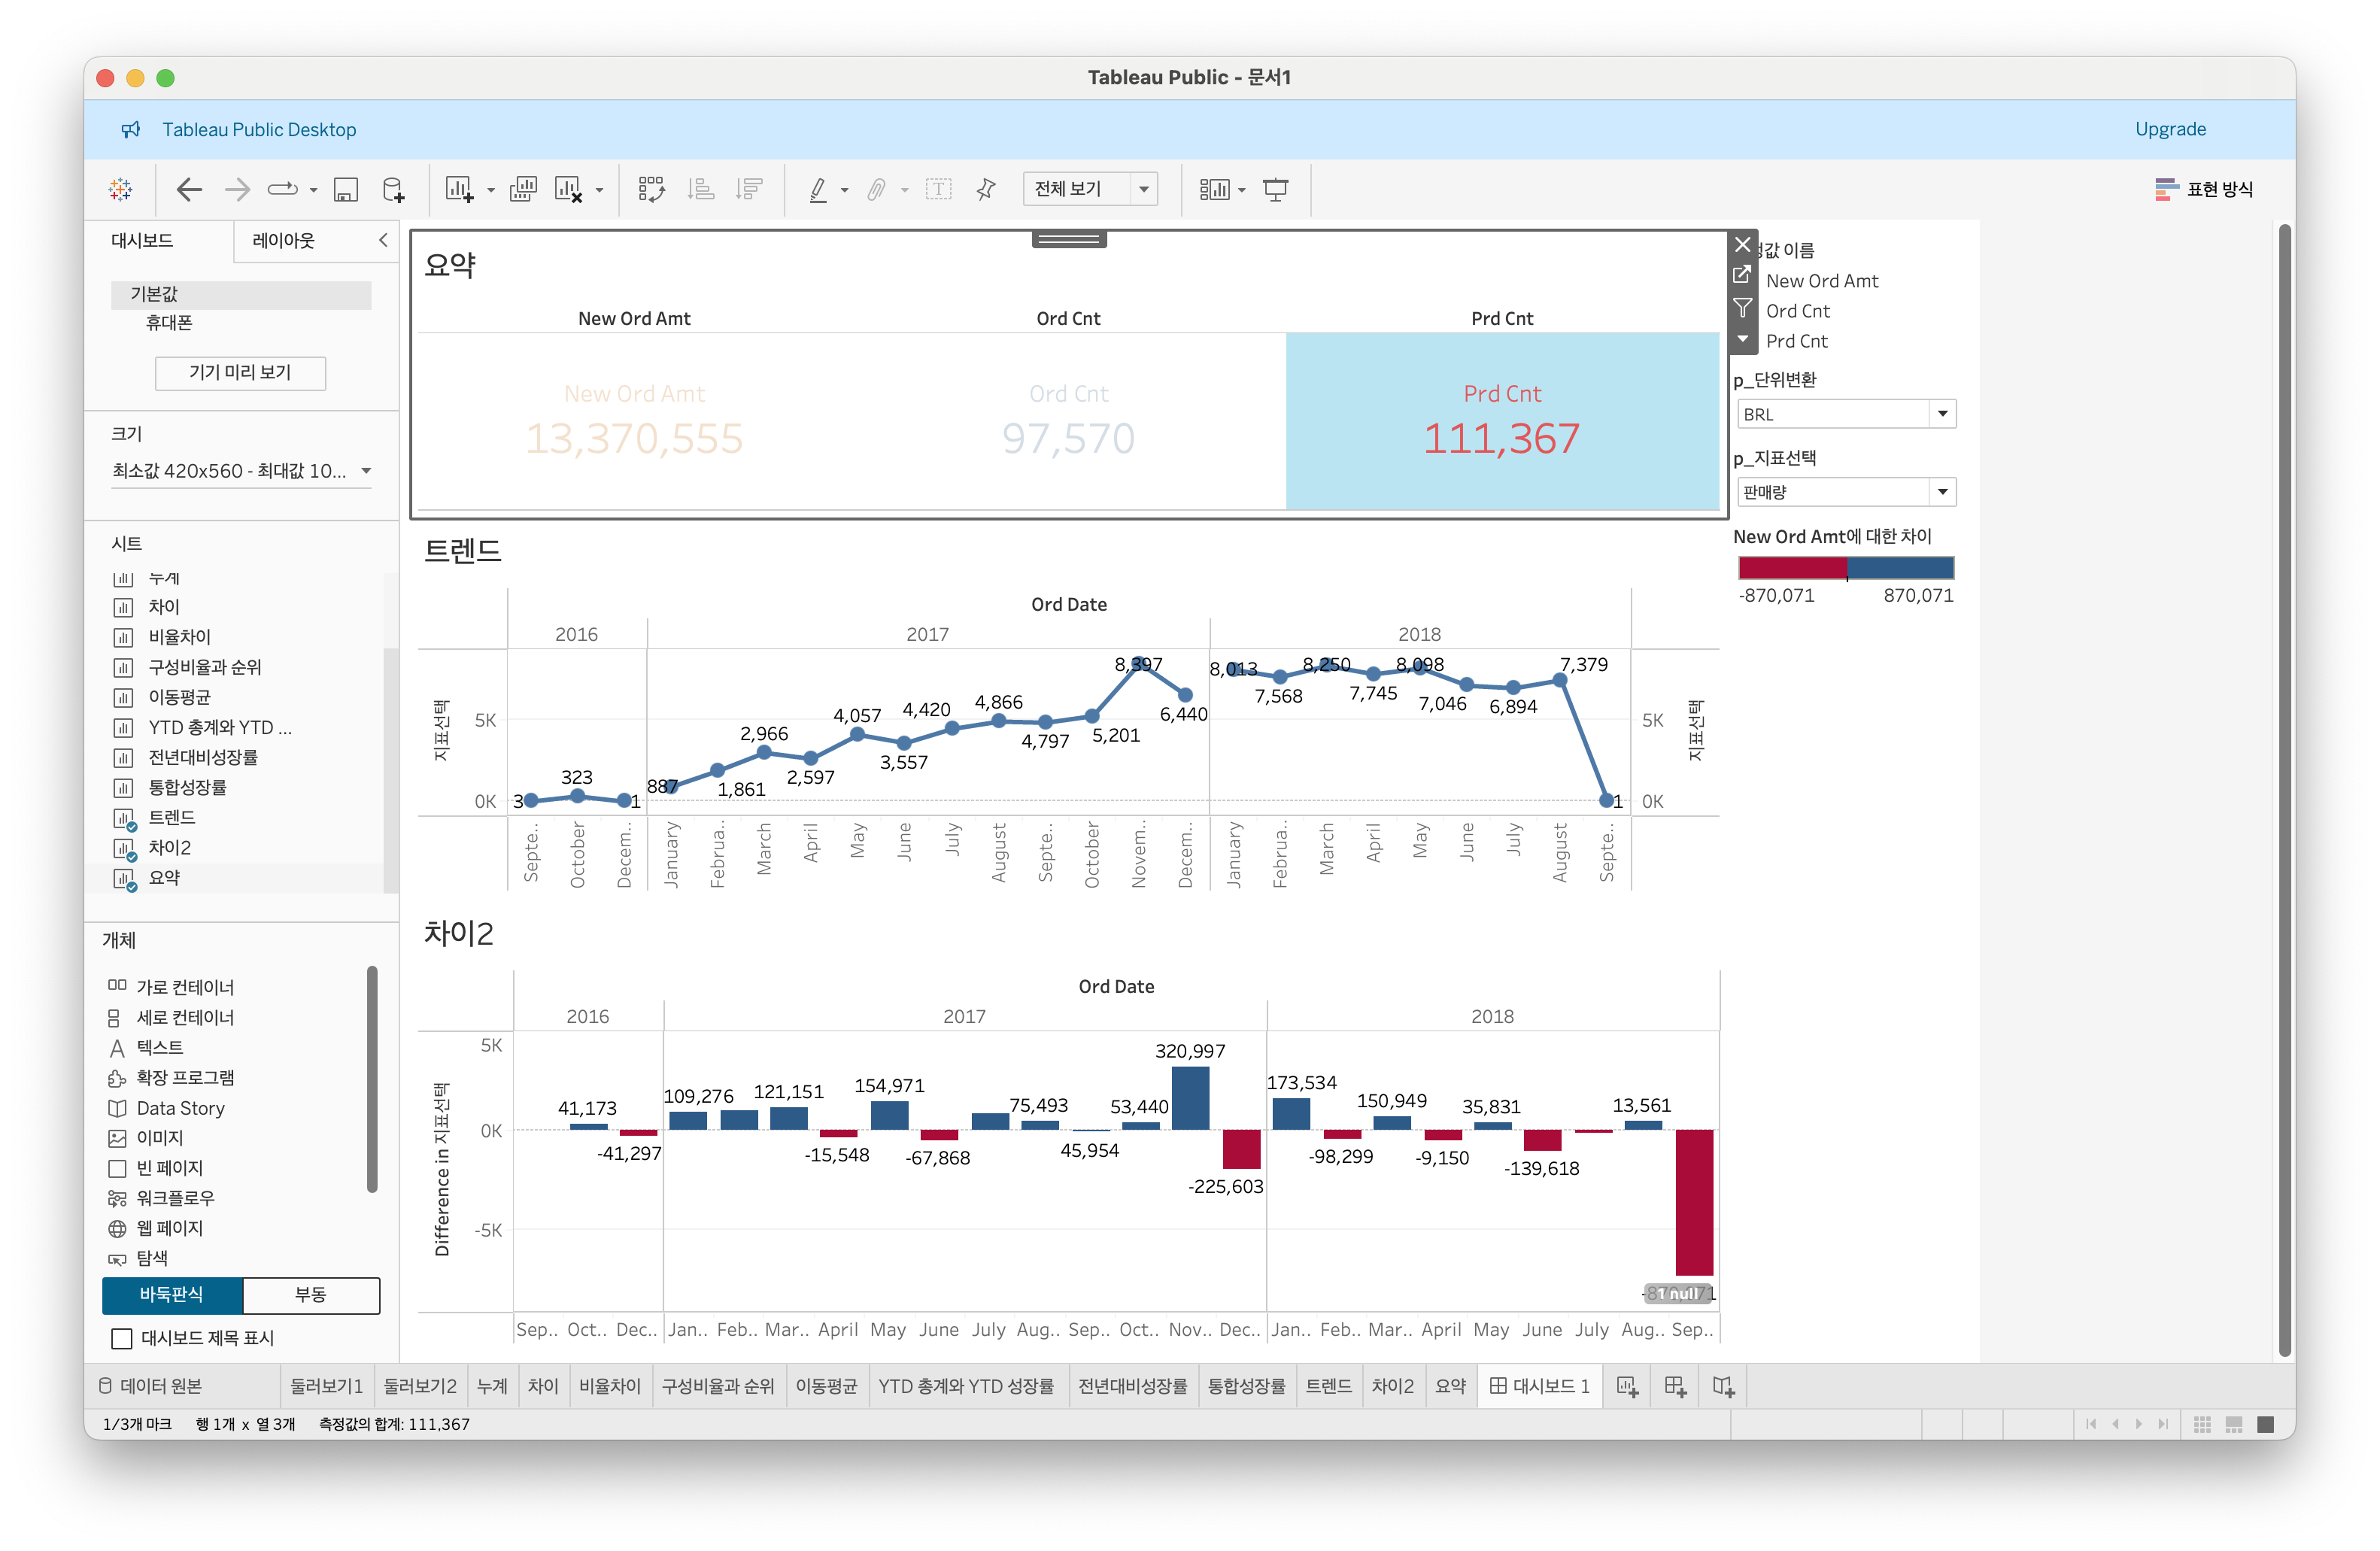Screen dimensions: 2380x1551
Task: Click the Use as filter funnel icon
Action: [1742, 308]
